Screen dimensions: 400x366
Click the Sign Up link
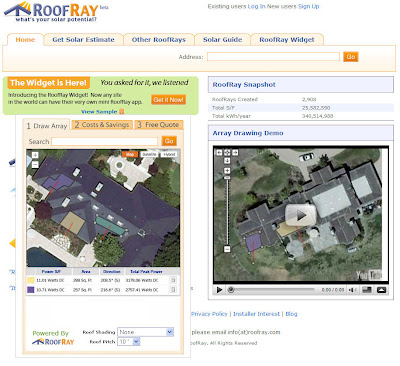pos(308,6)
